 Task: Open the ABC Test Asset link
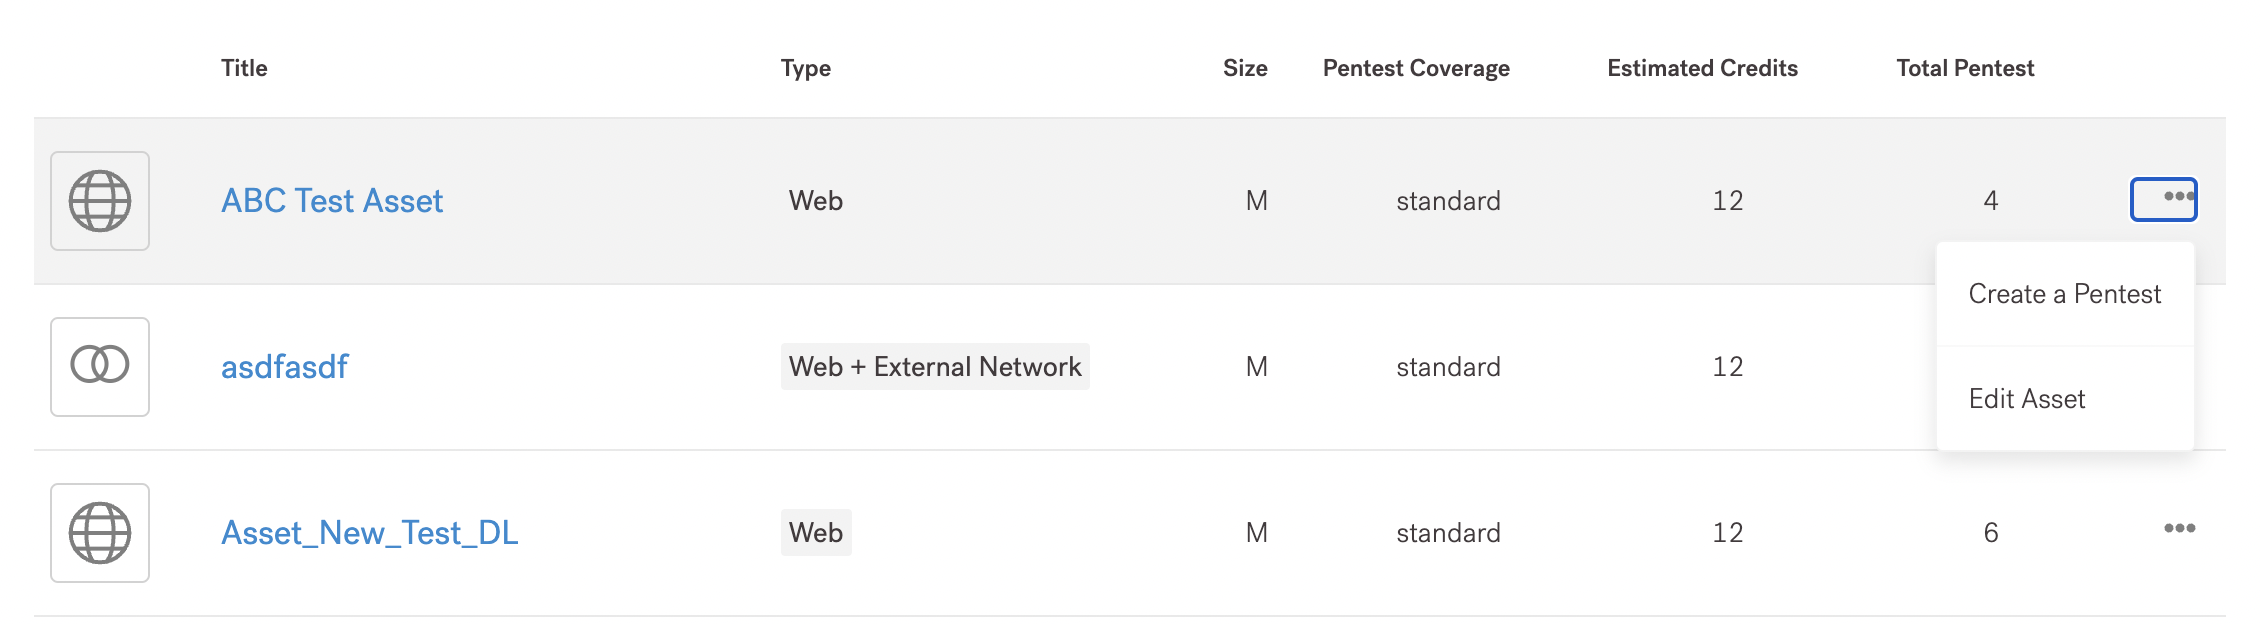[x=332, y=201]
